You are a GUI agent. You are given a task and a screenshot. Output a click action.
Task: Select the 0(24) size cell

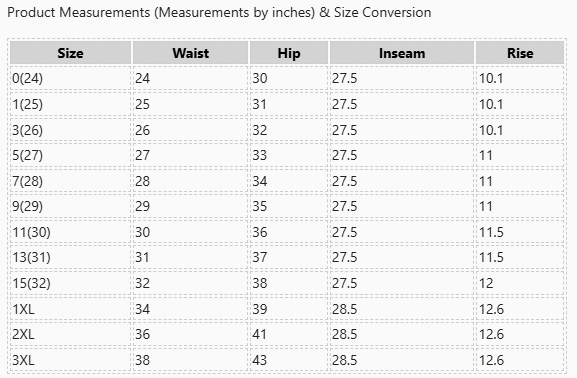tap(70, 78)
